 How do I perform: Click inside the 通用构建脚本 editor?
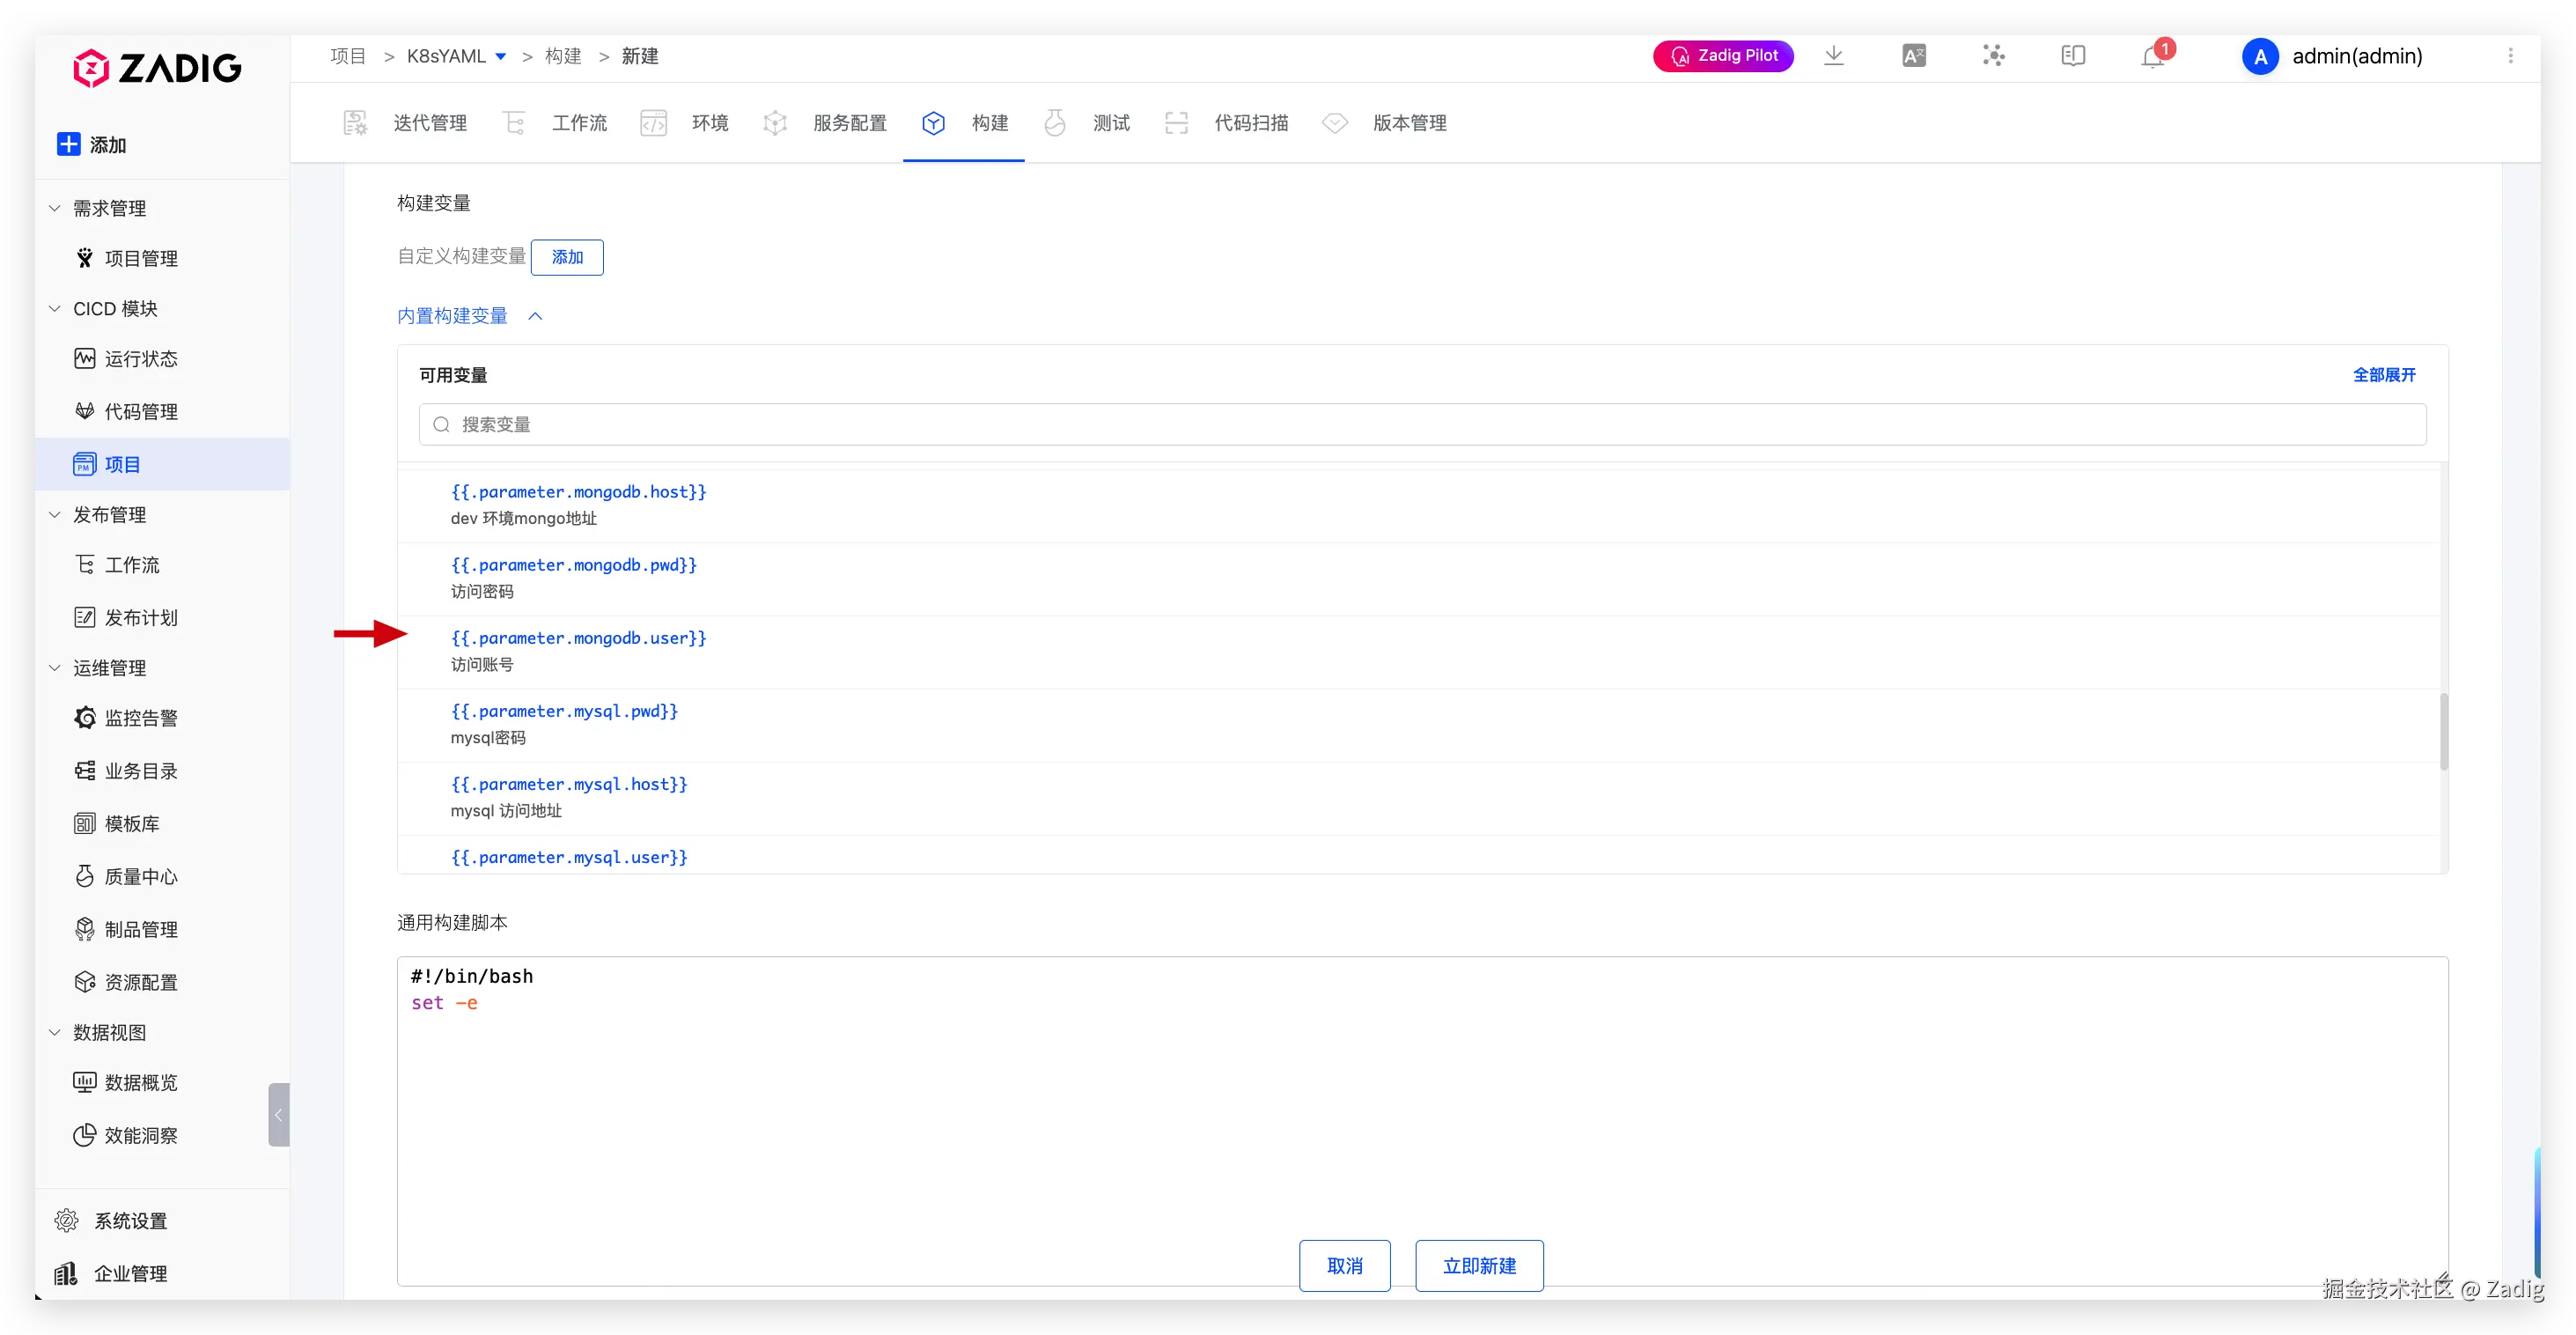tap(1422, 1120)
